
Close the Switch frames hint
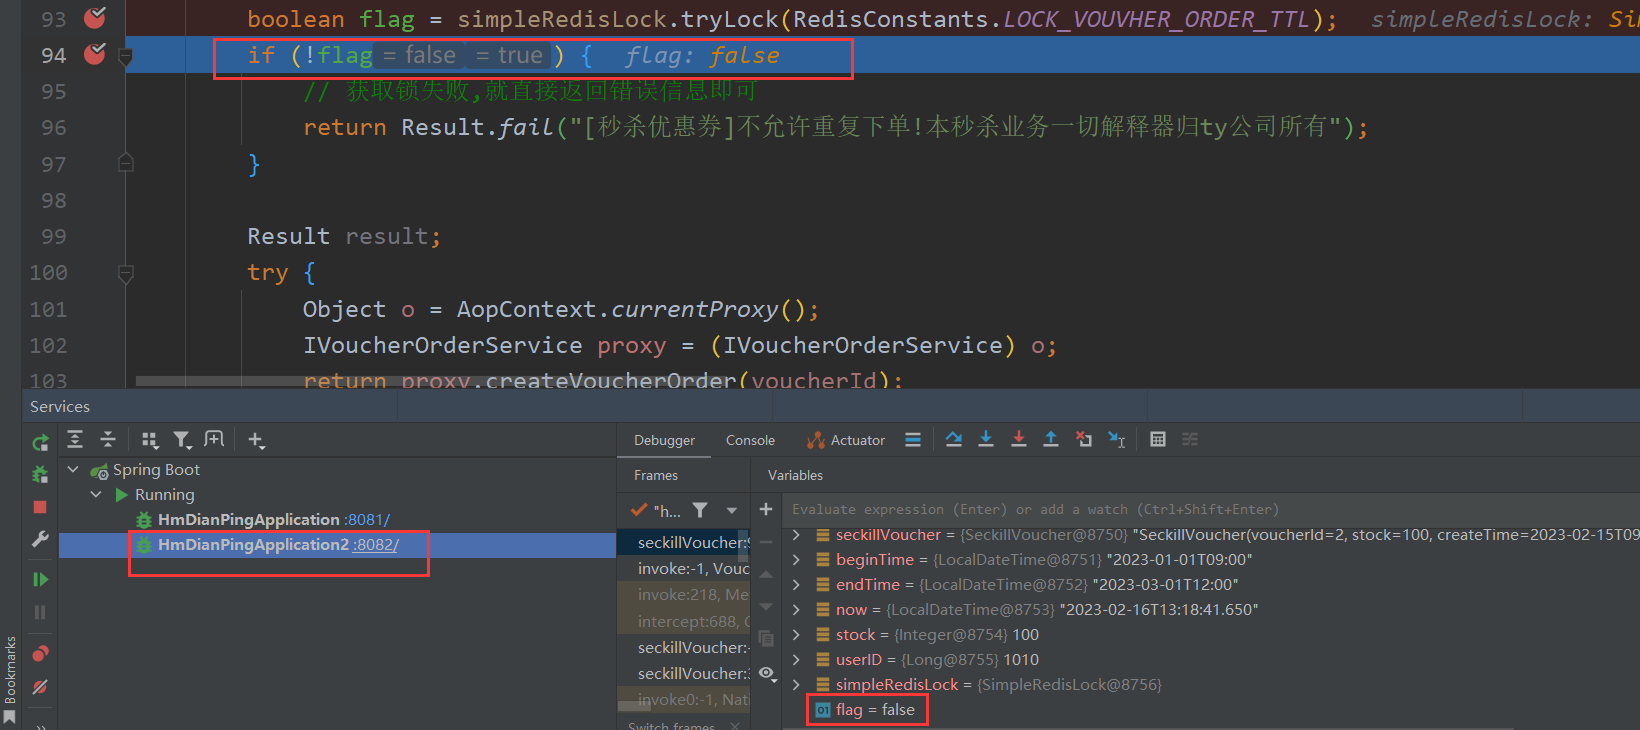point(735,725)
